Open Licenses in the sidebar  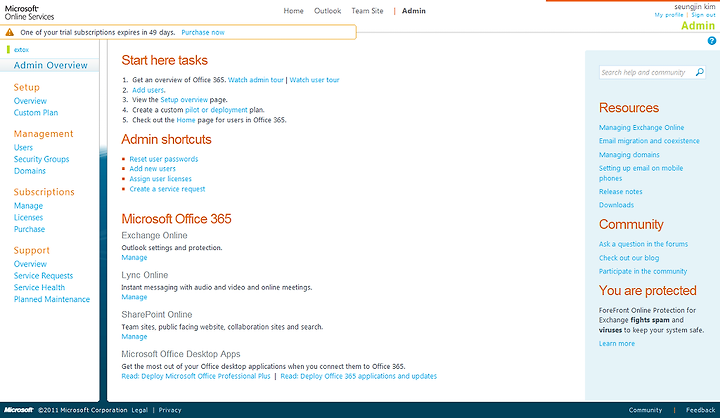28,217
